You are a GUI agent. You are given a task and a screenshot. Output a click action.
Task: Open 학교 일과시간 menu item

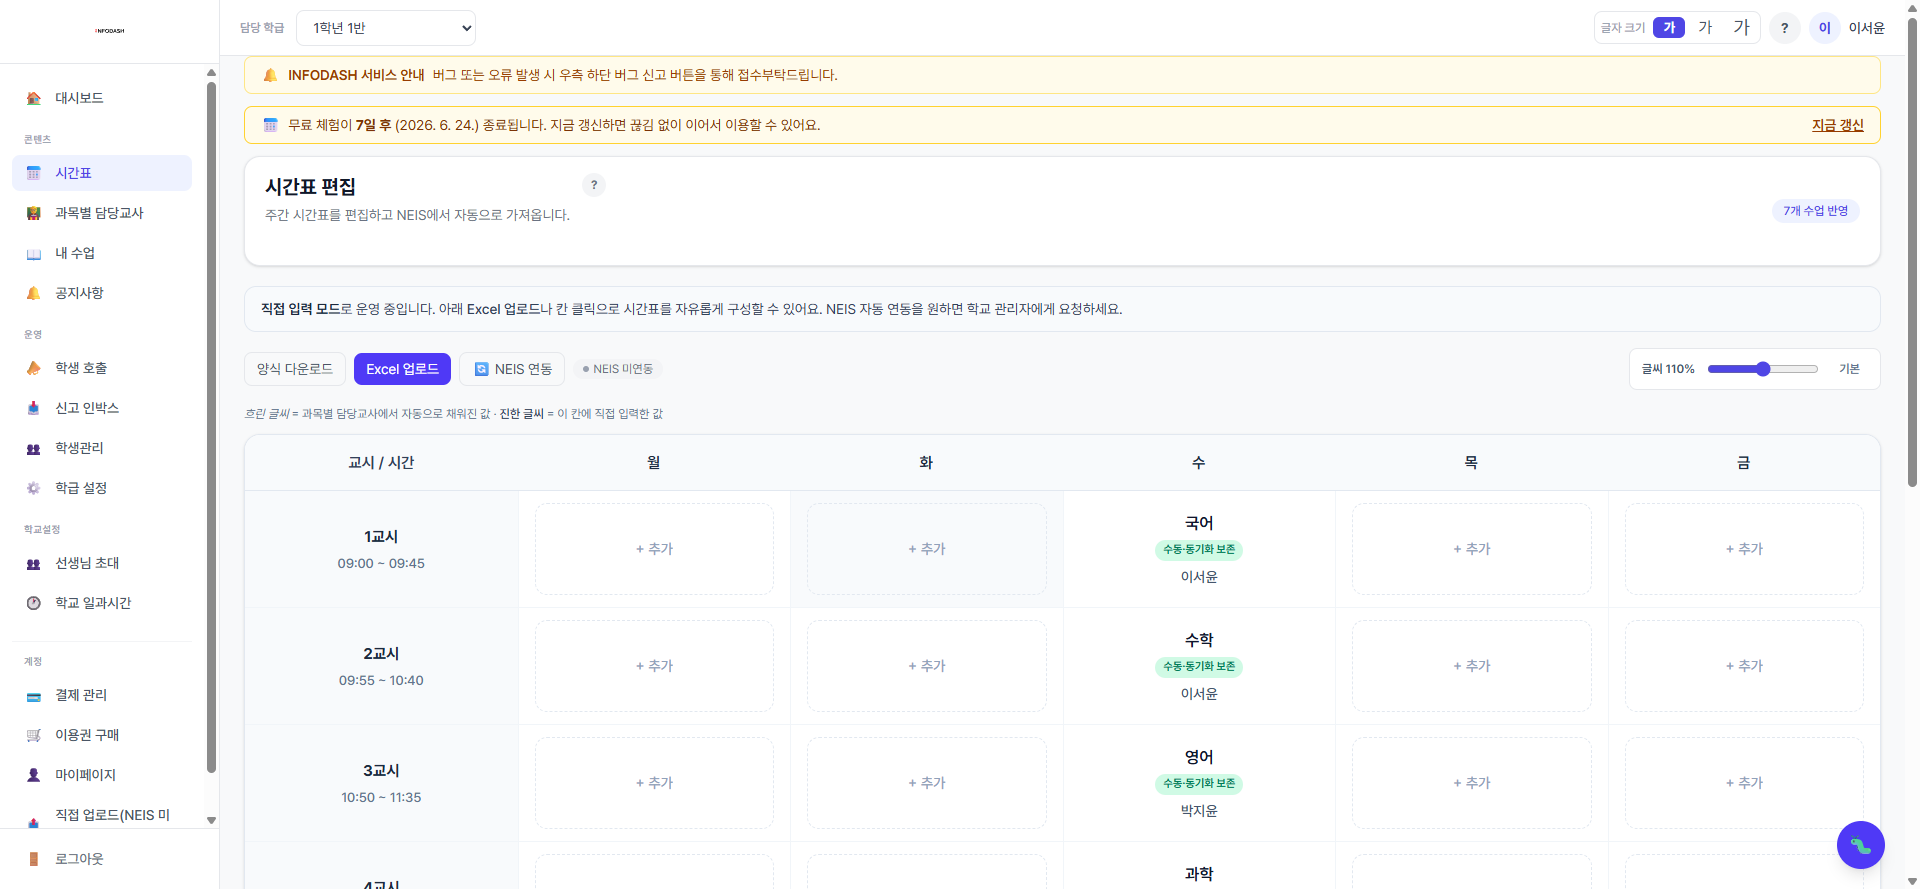[x=102, y=603]
